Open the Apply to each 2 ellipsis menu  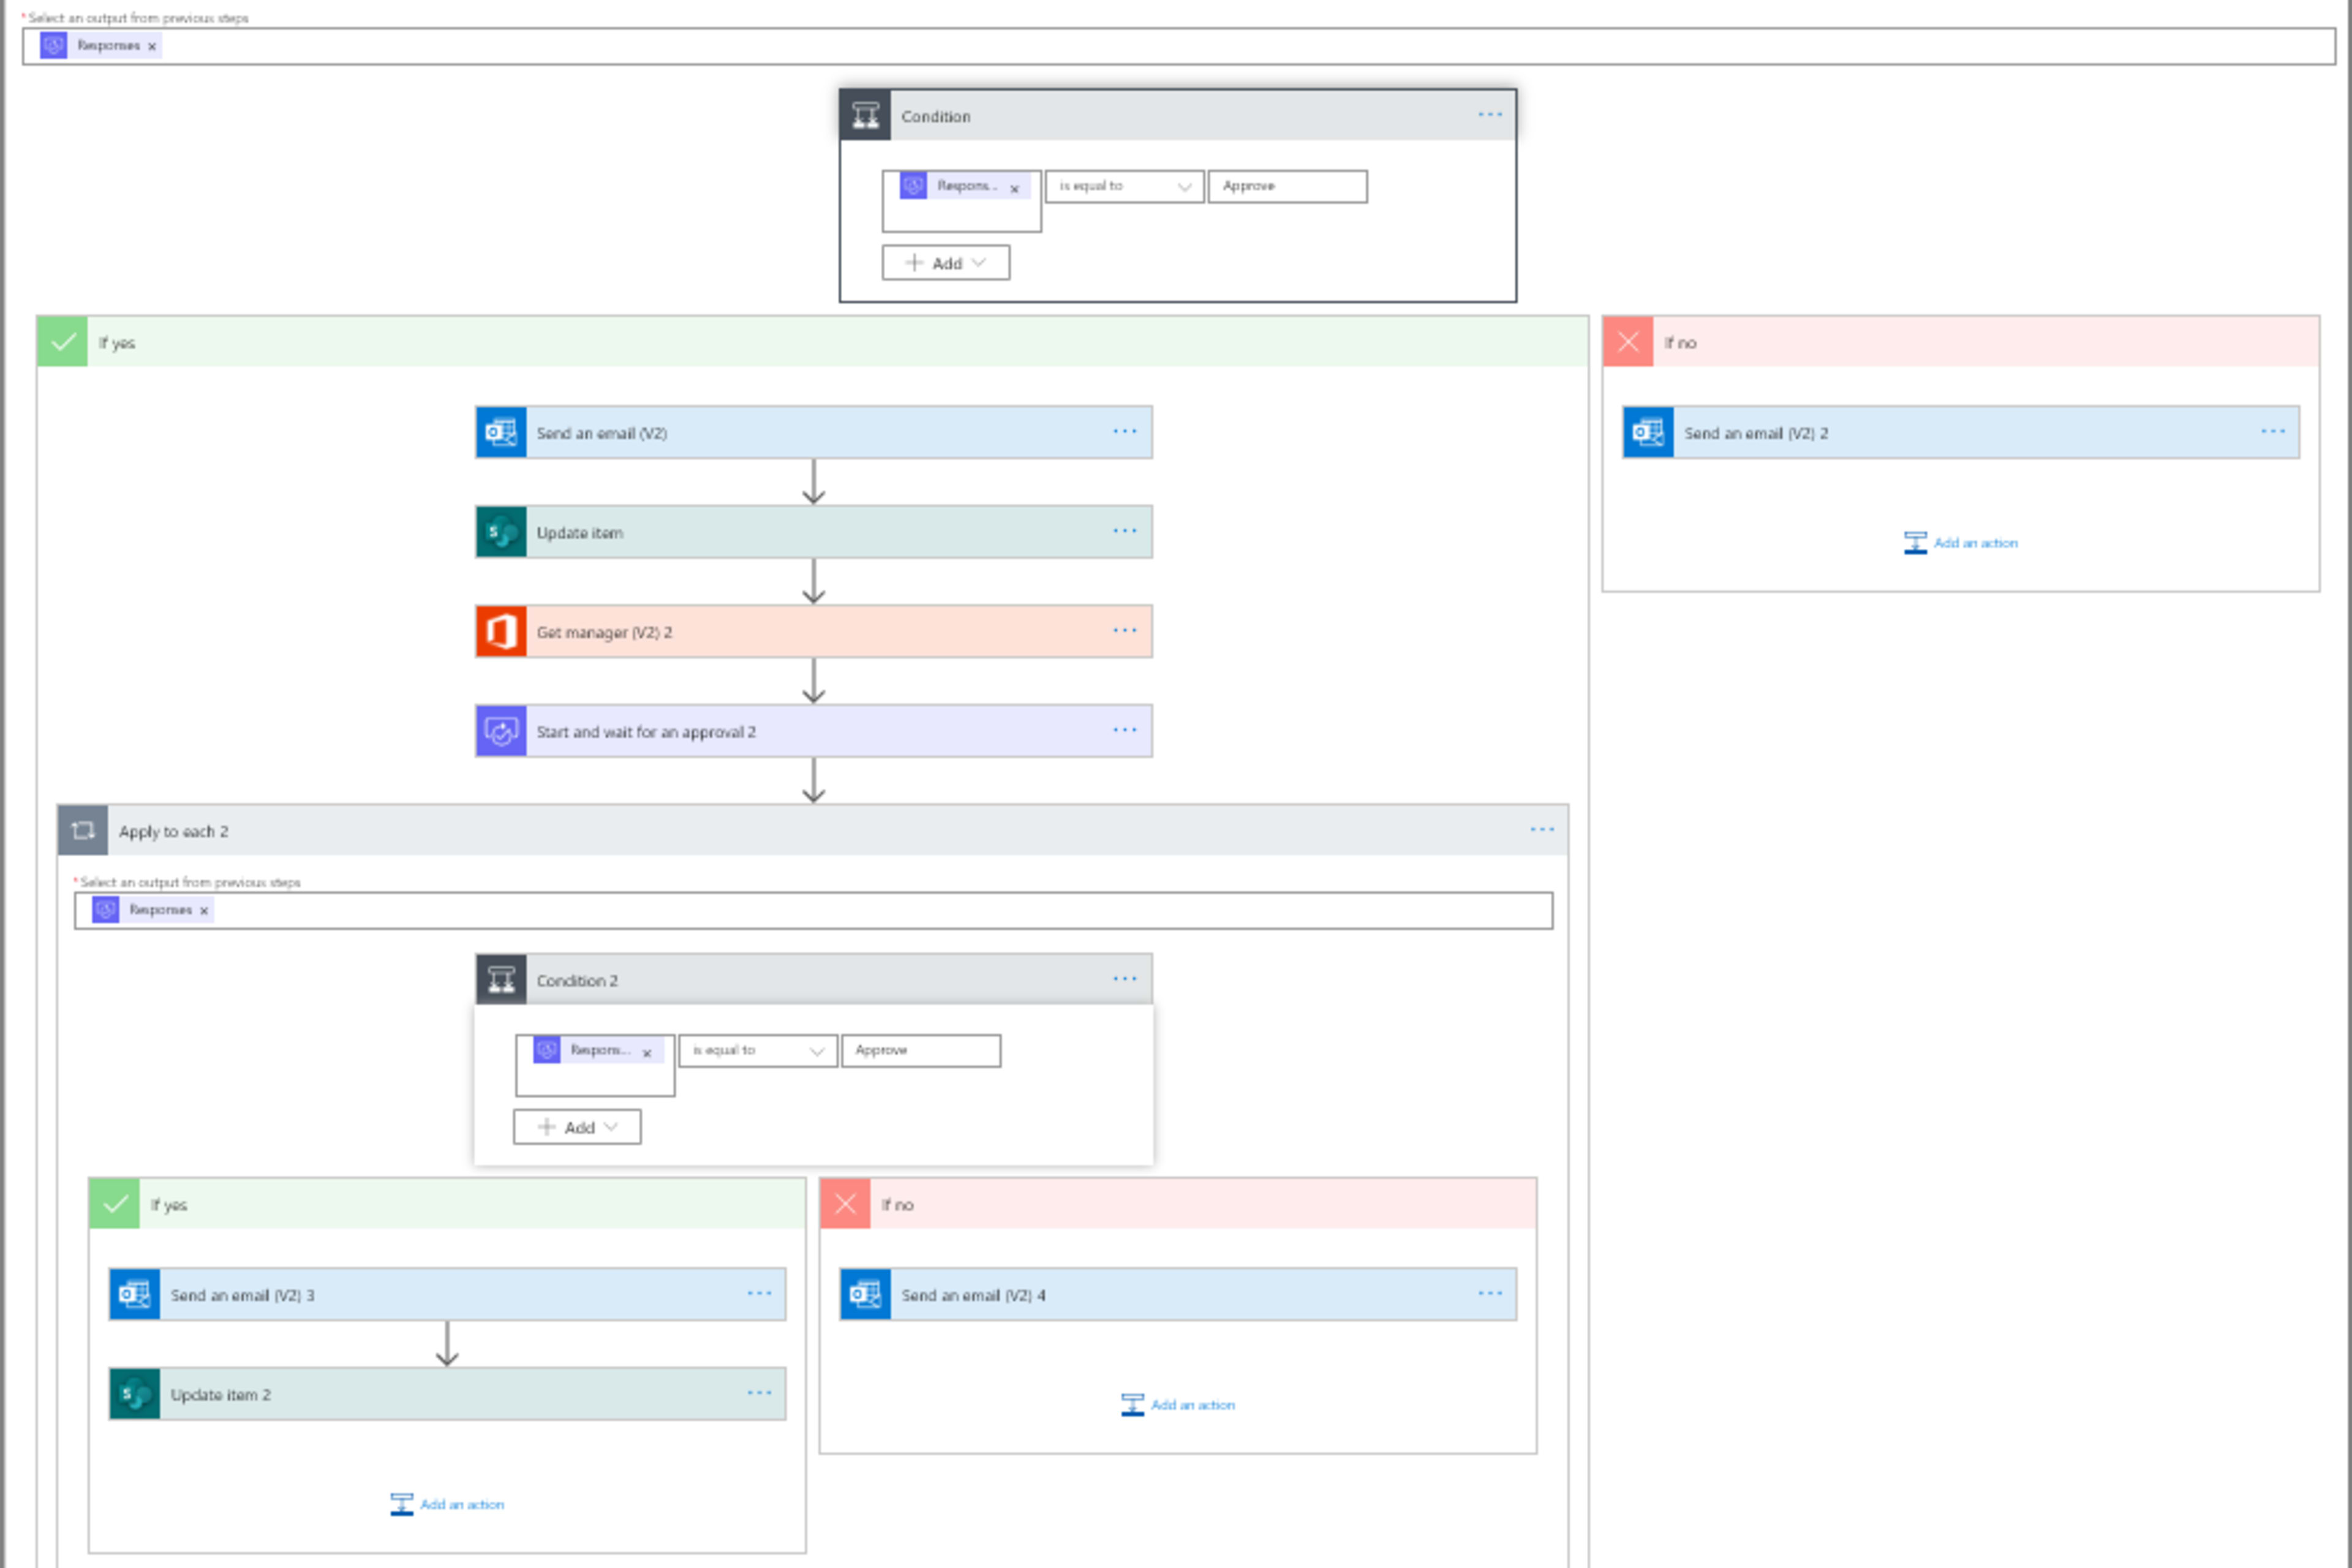1542,829
